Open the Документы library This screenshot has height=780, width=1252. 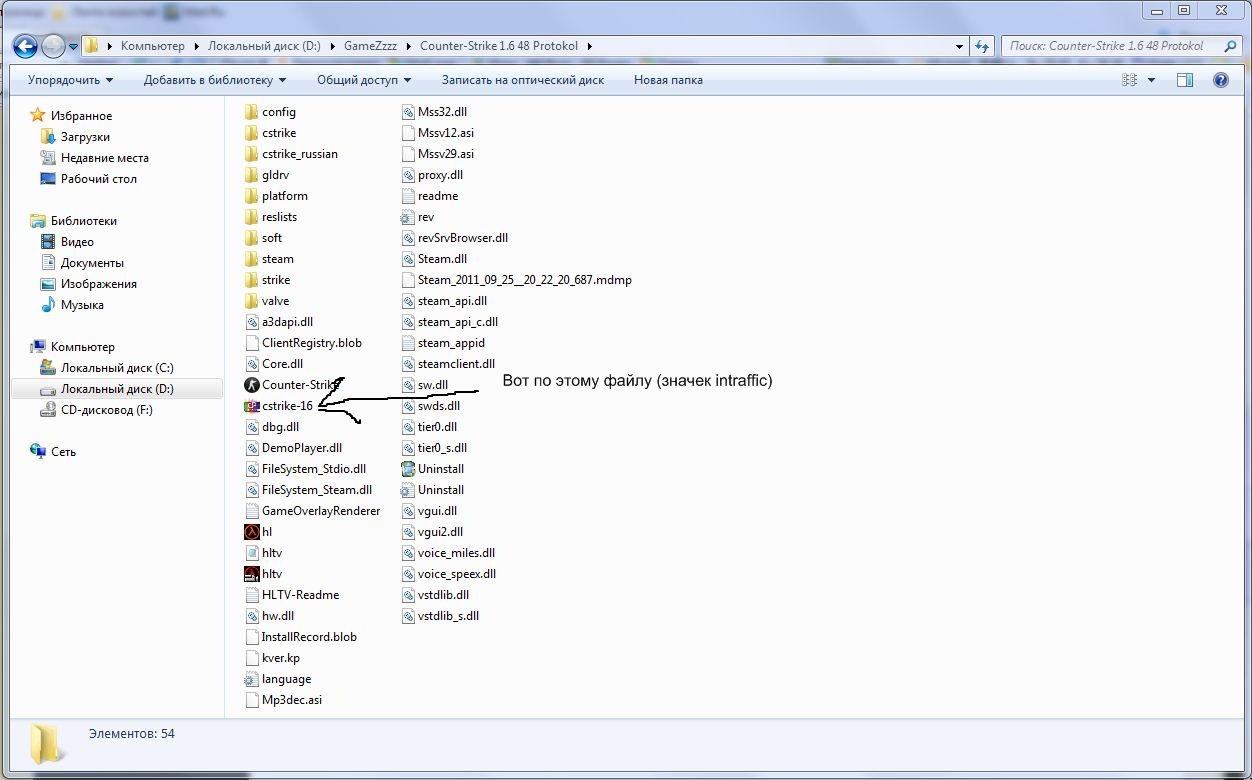[92, 263]
